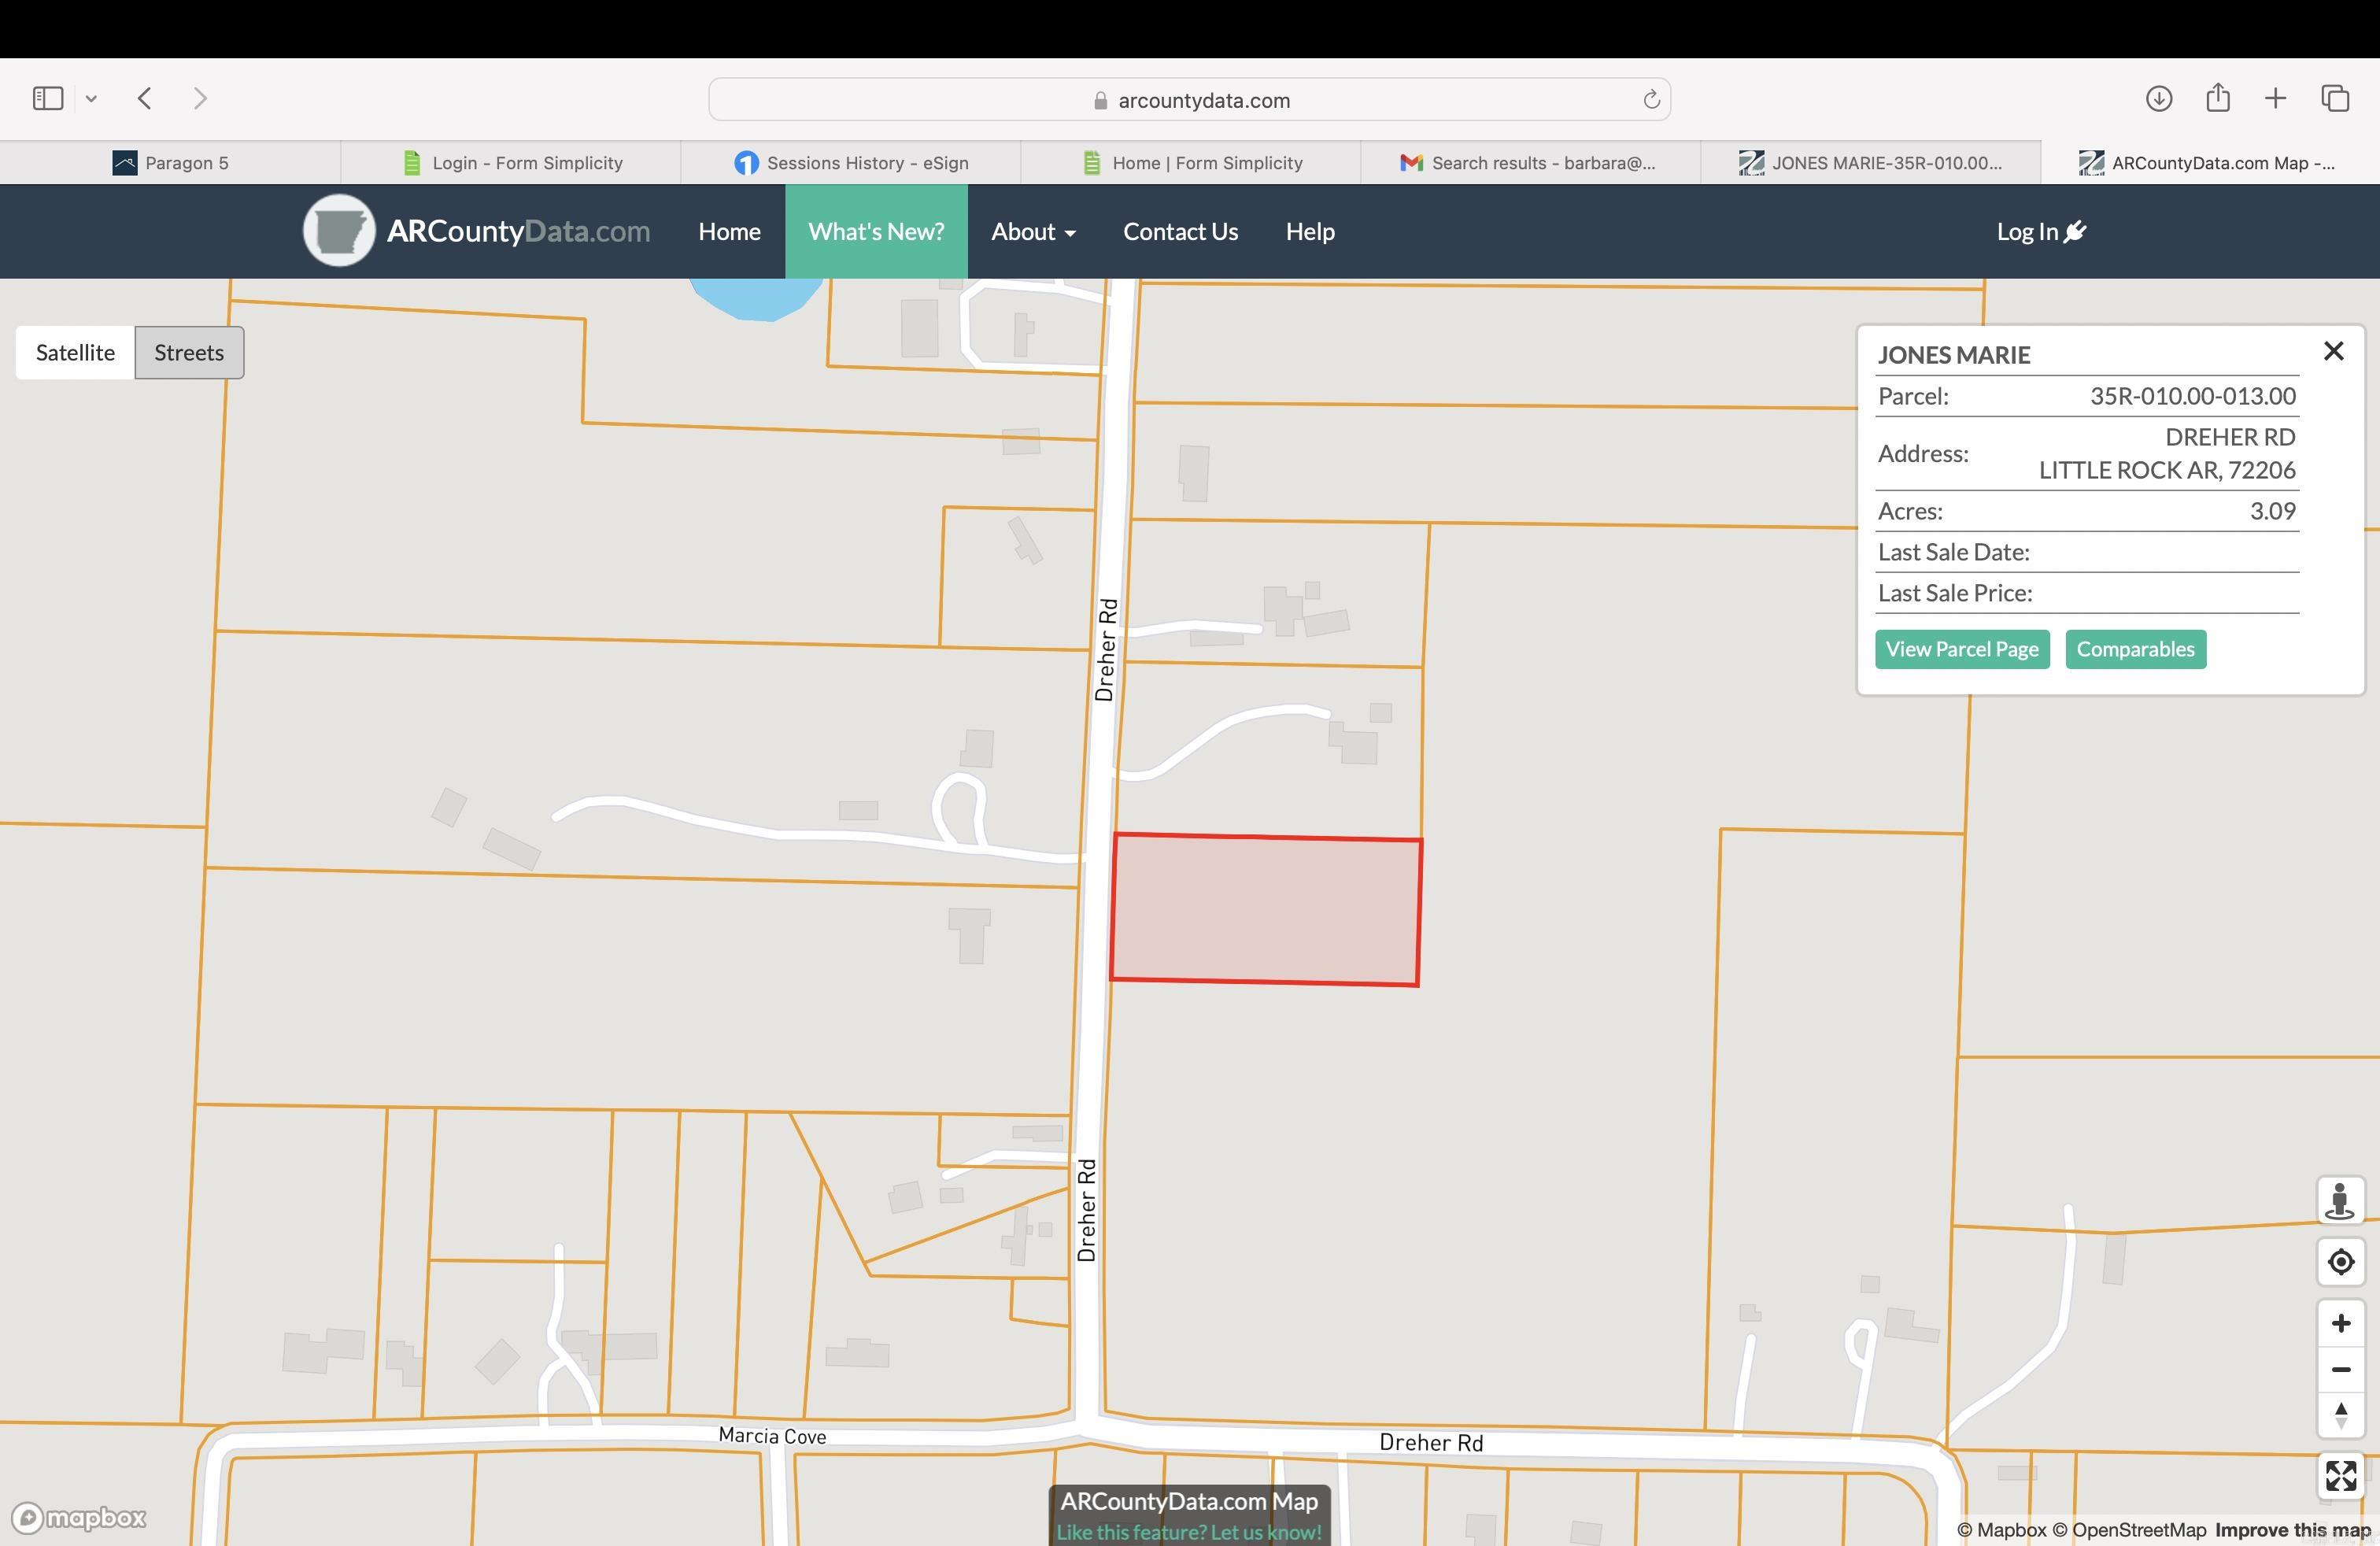This screenshot has width=2380, height=1546.
Task: Close the JONES MARIE parcel popup
Action: [x=2333, y=351]
